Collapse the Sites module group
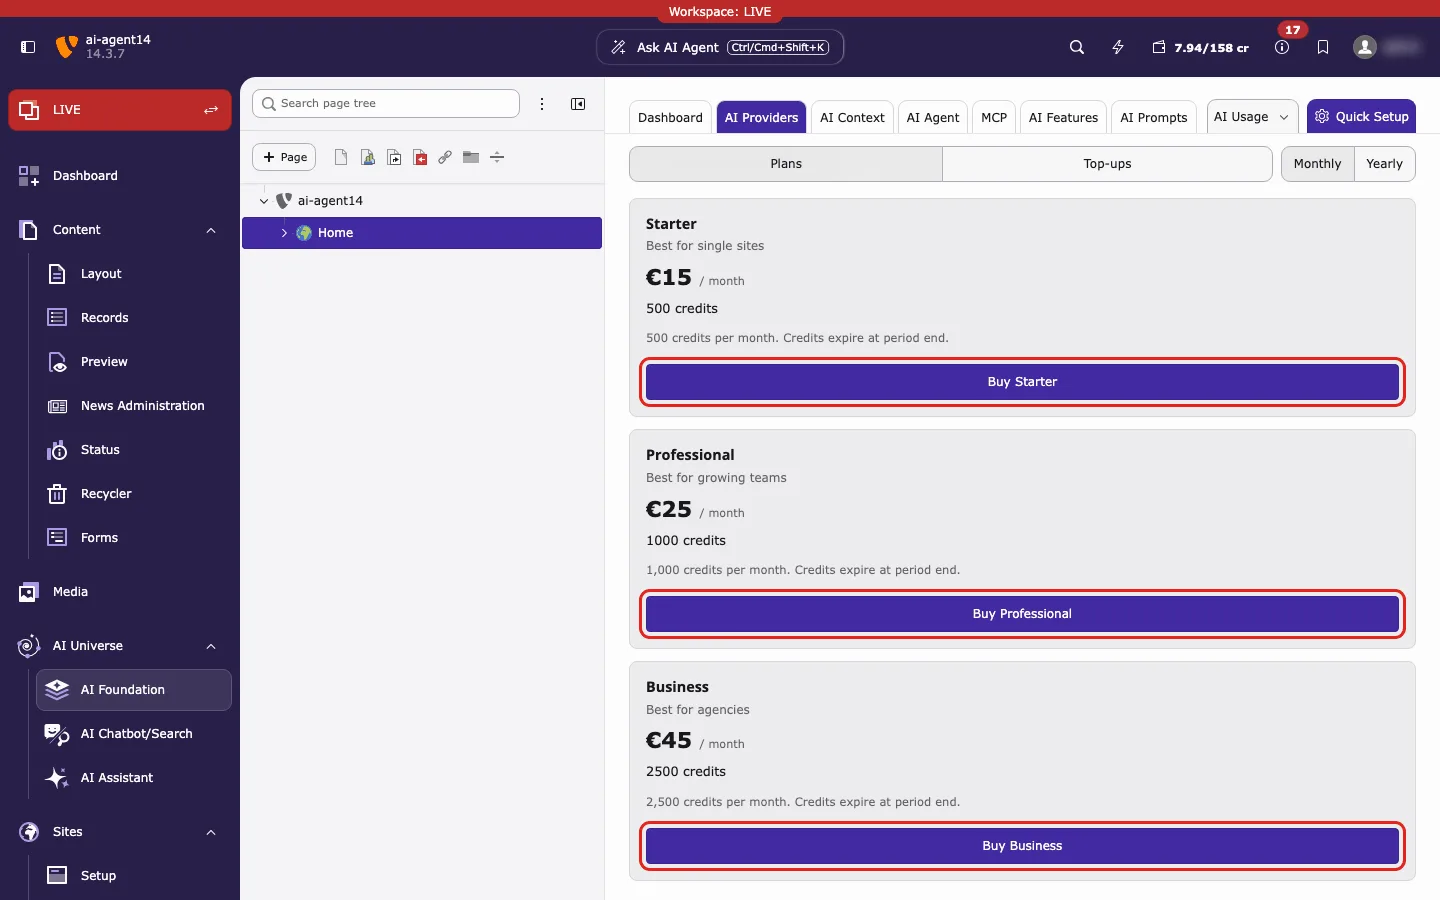The height and width of the screenshot is (900, 1440). (211, 832)
